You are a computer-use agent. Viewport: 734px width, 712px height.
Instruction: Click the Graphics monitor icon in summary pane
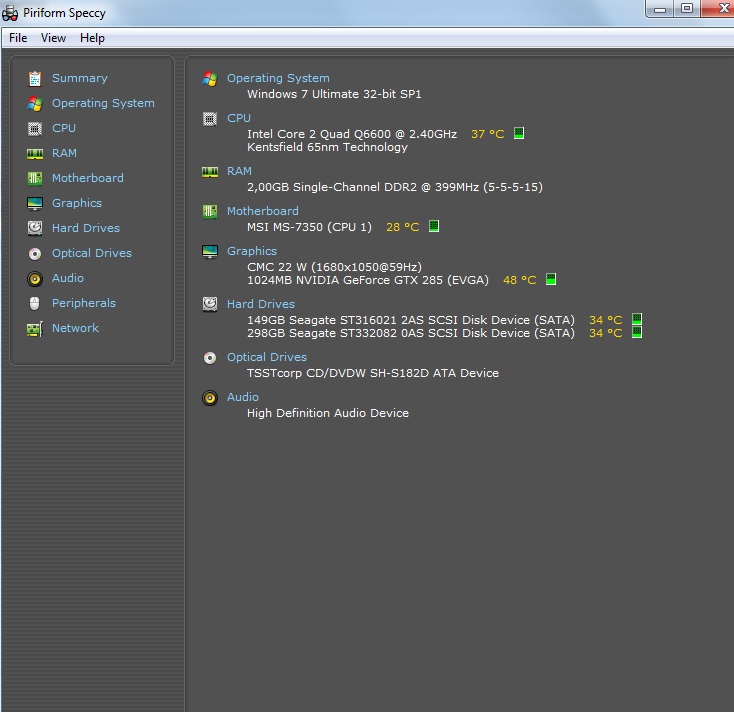coord(210,252)
